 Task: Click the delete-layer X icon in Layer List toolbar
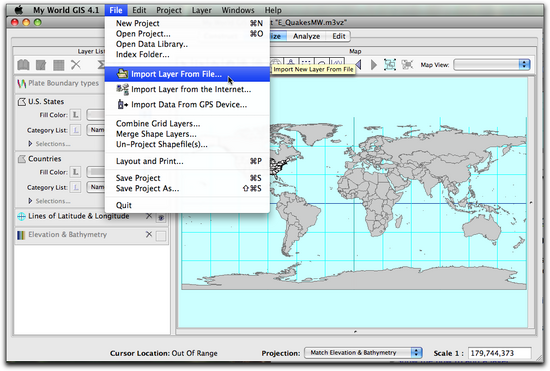tap(76, 65)
